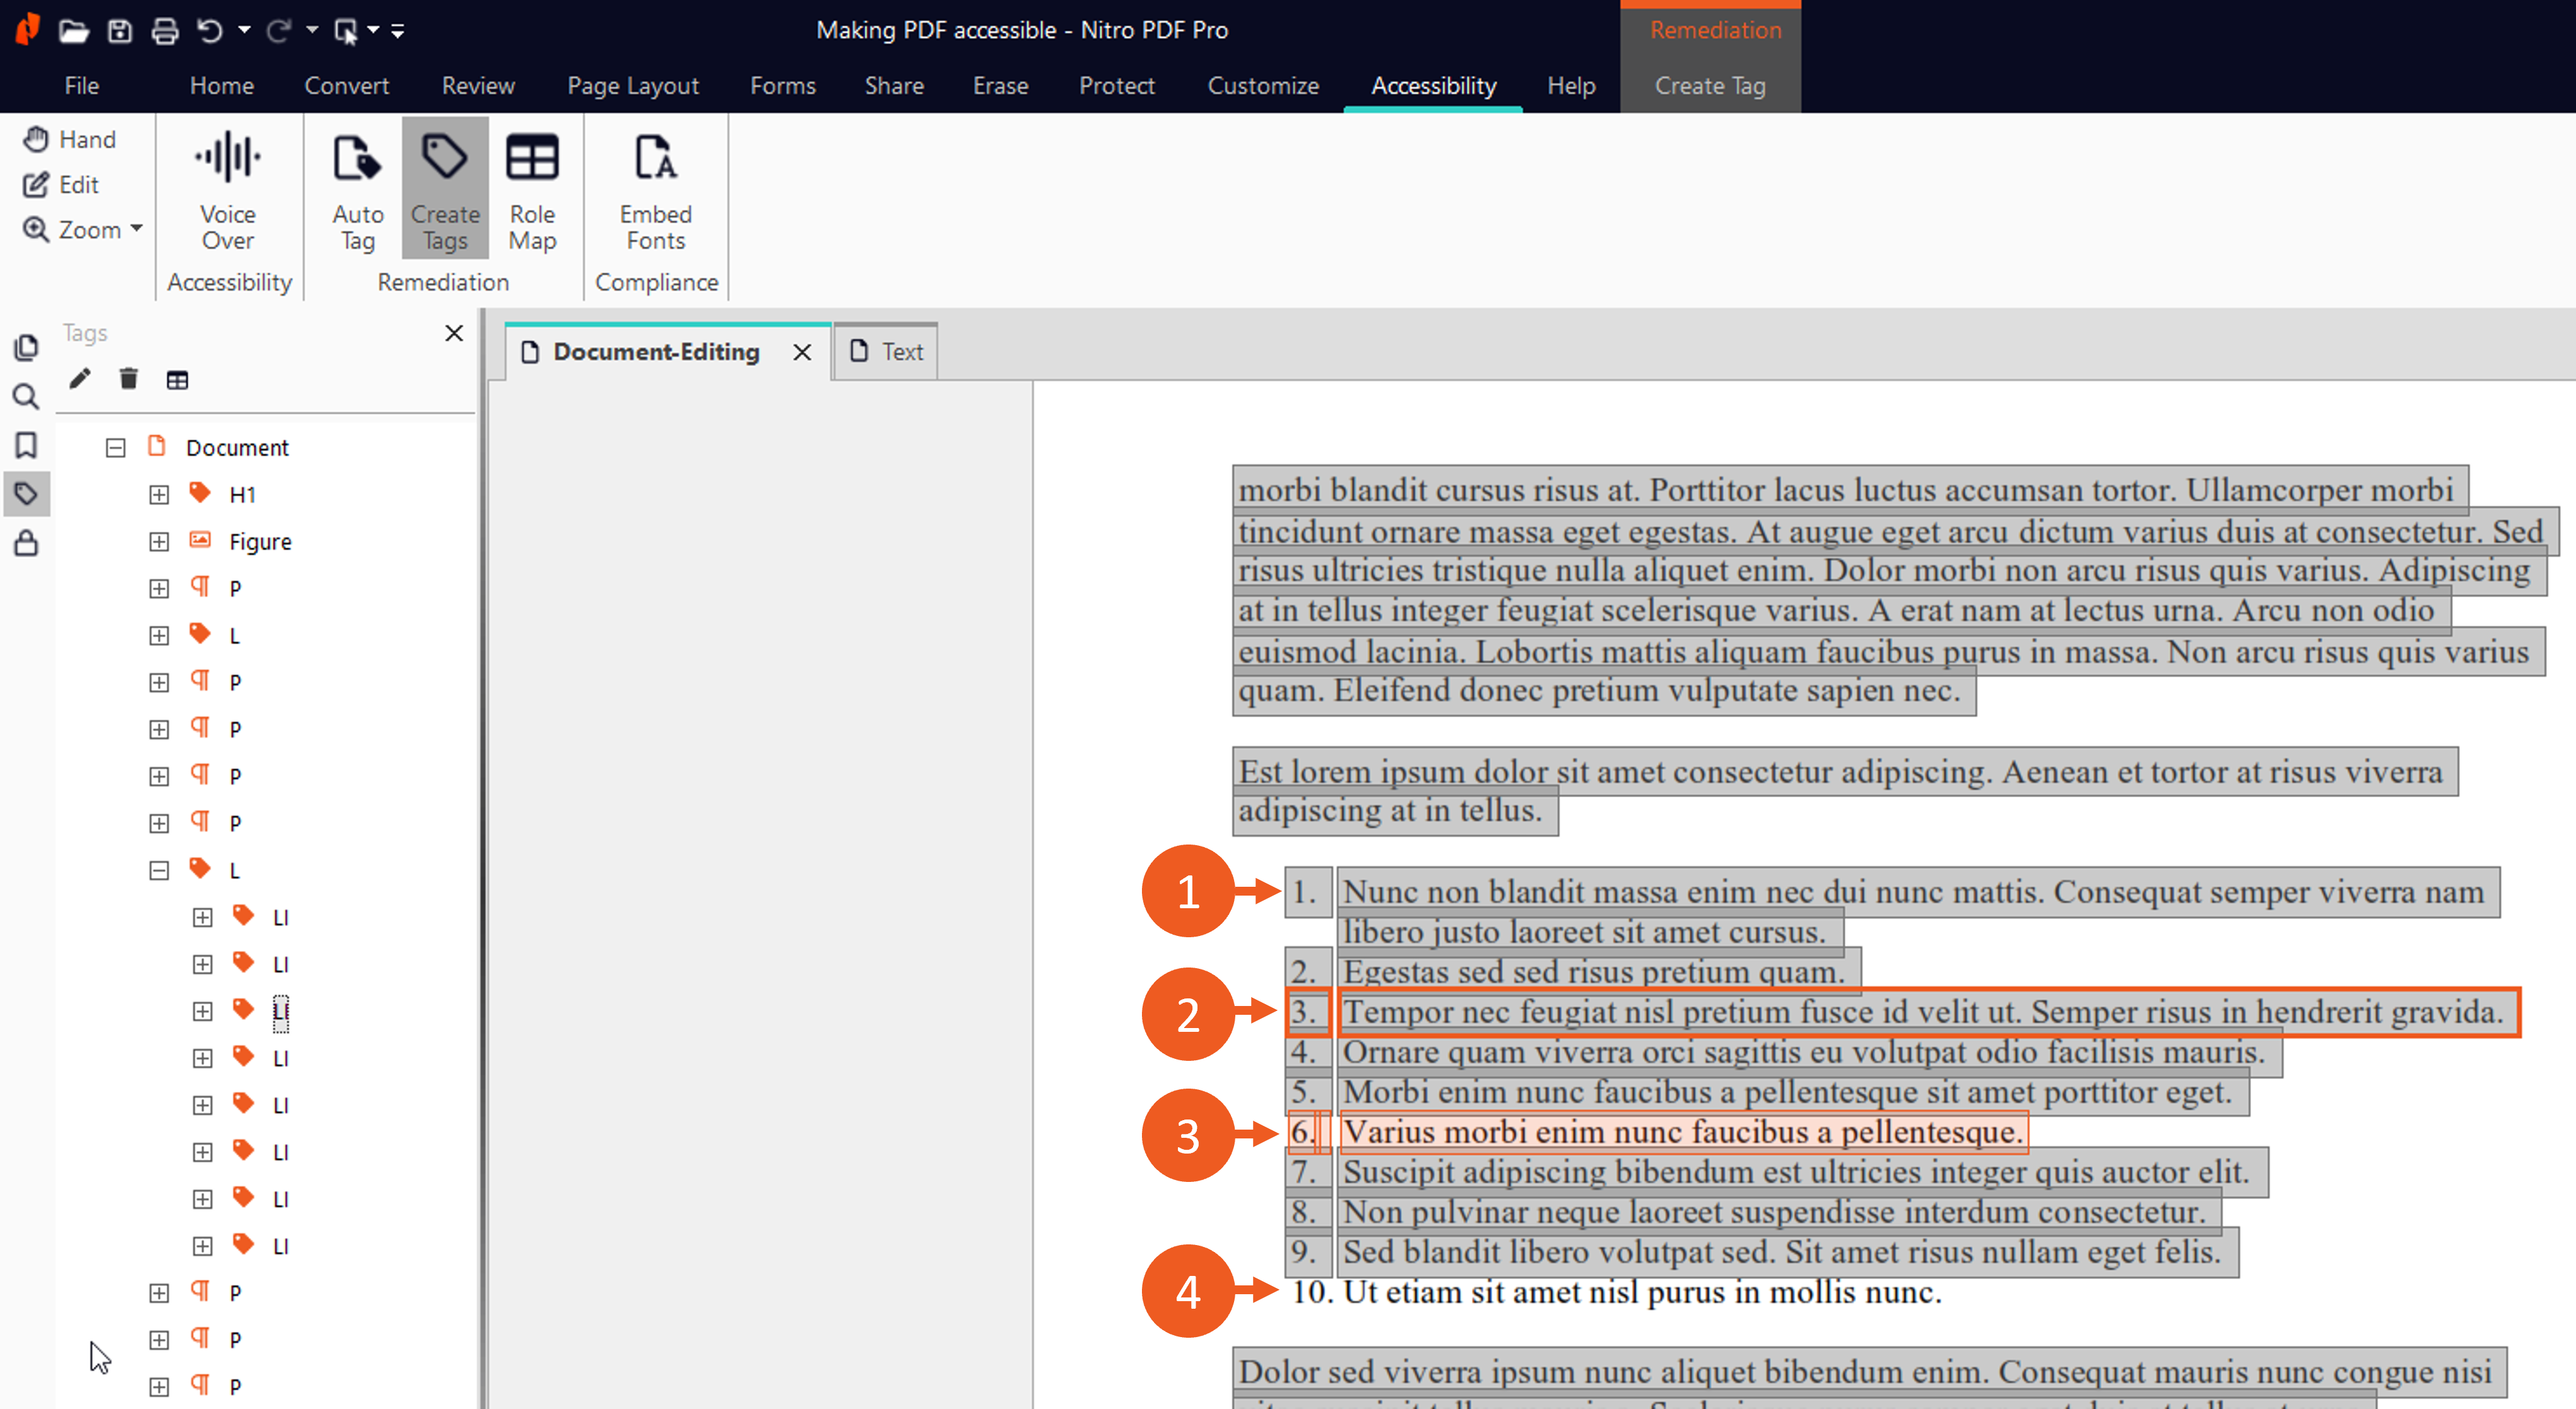Switch to the Text document tab
Screen dimensions: 2576x1409
pos(887,352)
